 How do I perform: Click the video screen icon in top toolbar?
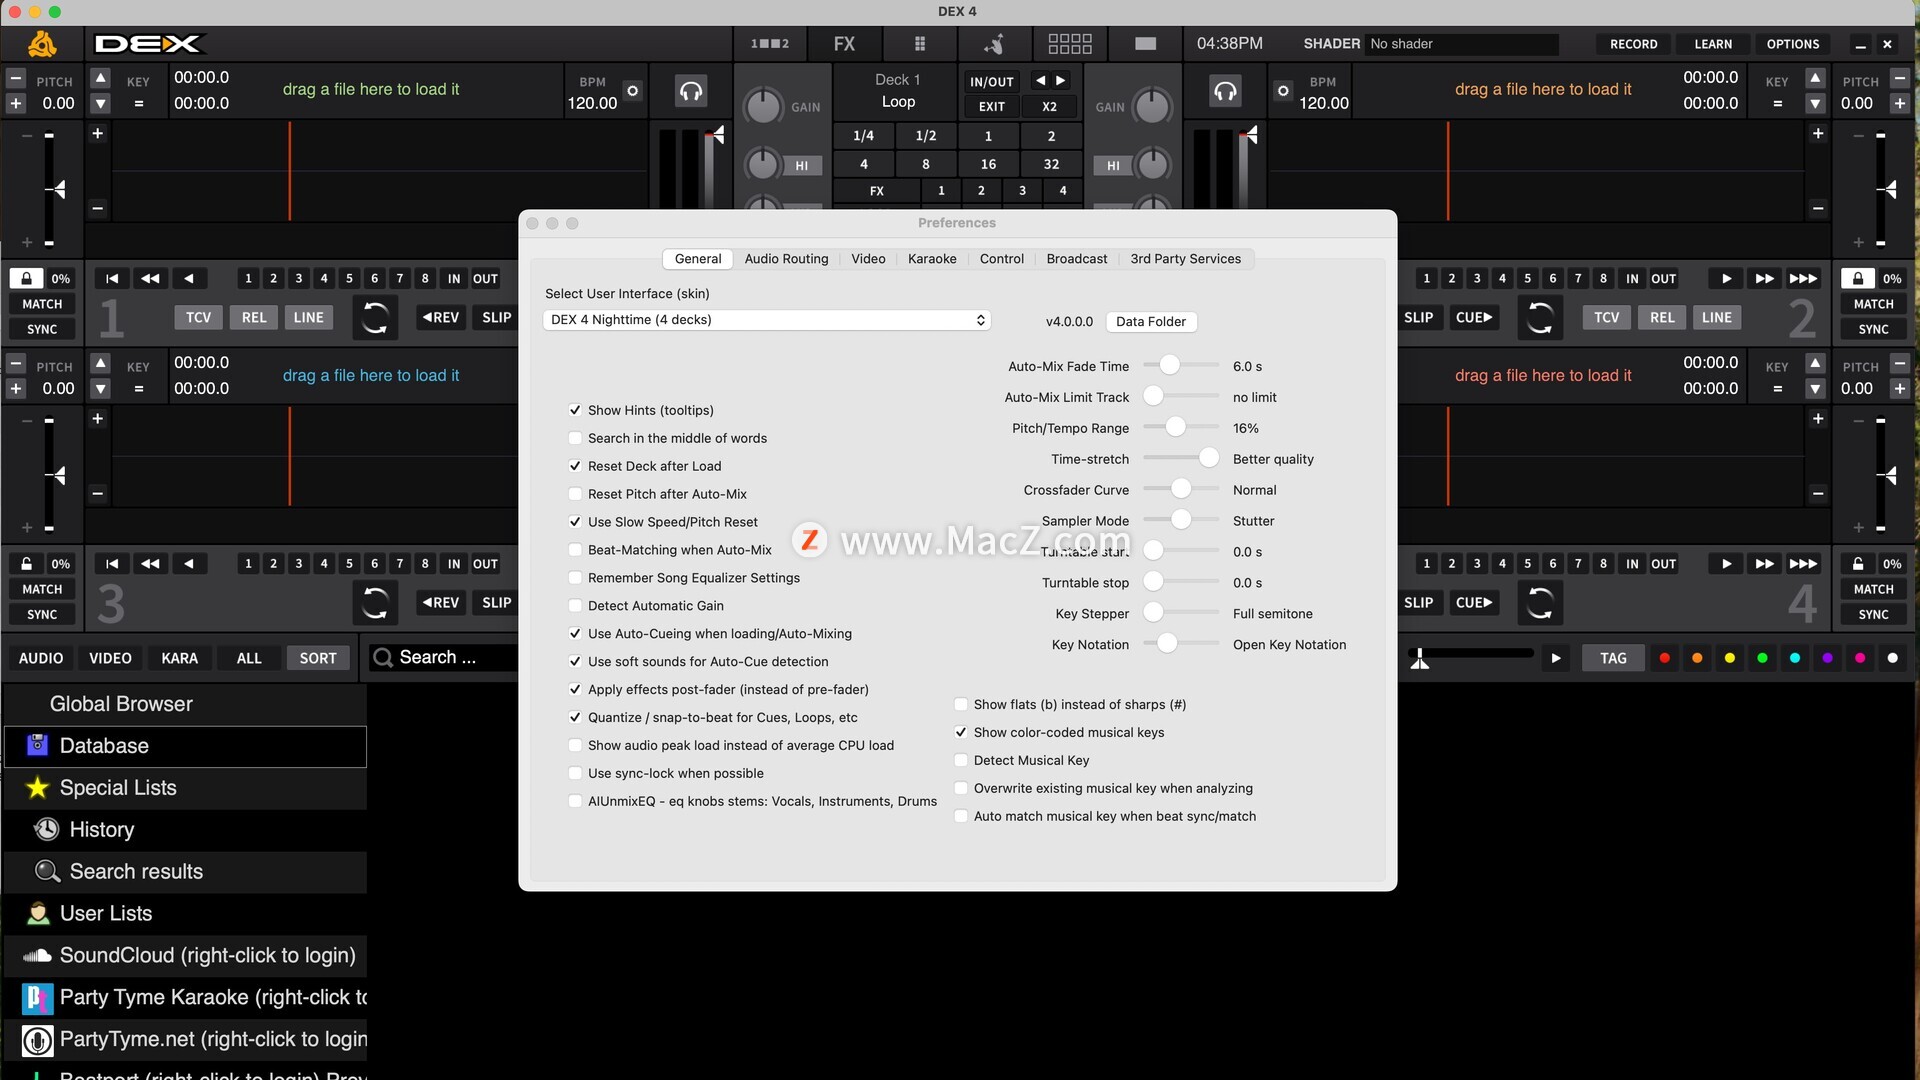click(1146, 43)
